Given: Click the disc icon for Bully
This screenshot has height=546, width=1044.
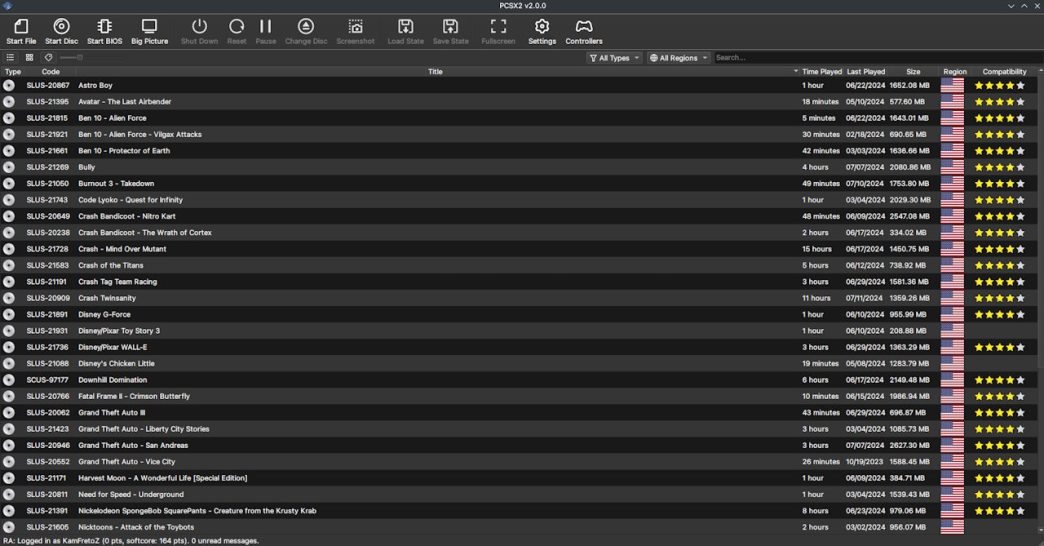Looking at the screenshot, I should click(x=9, y=167).
